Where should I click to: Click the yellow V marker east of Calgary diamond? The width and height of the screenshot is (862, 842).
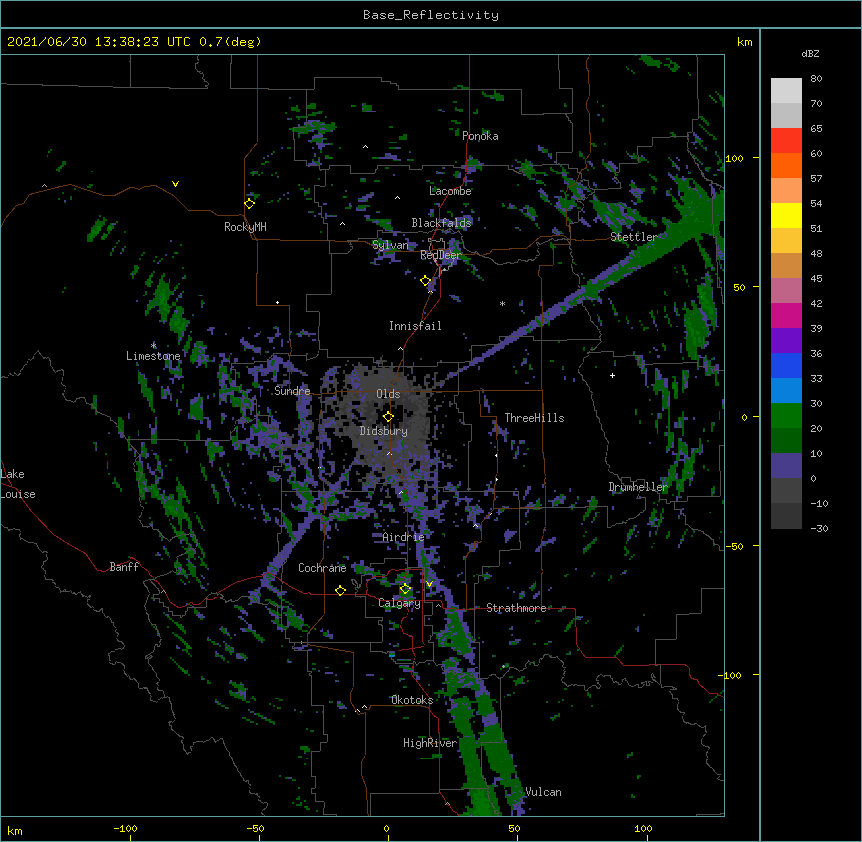[x=429, y=584]
